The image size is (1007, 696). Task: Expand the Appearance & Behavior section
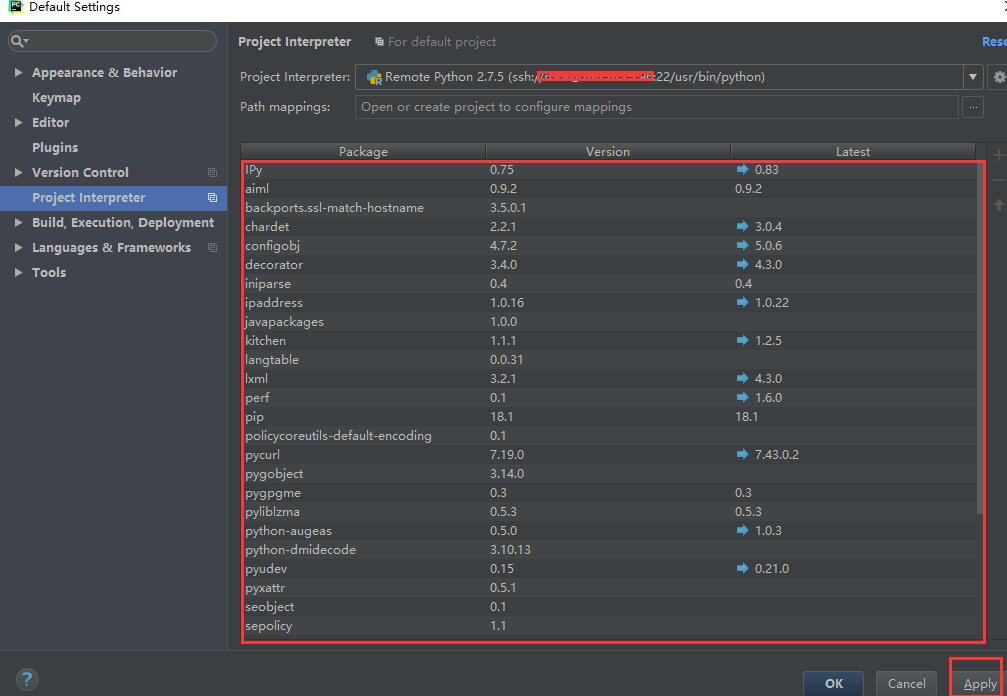[x=18, y=73]
